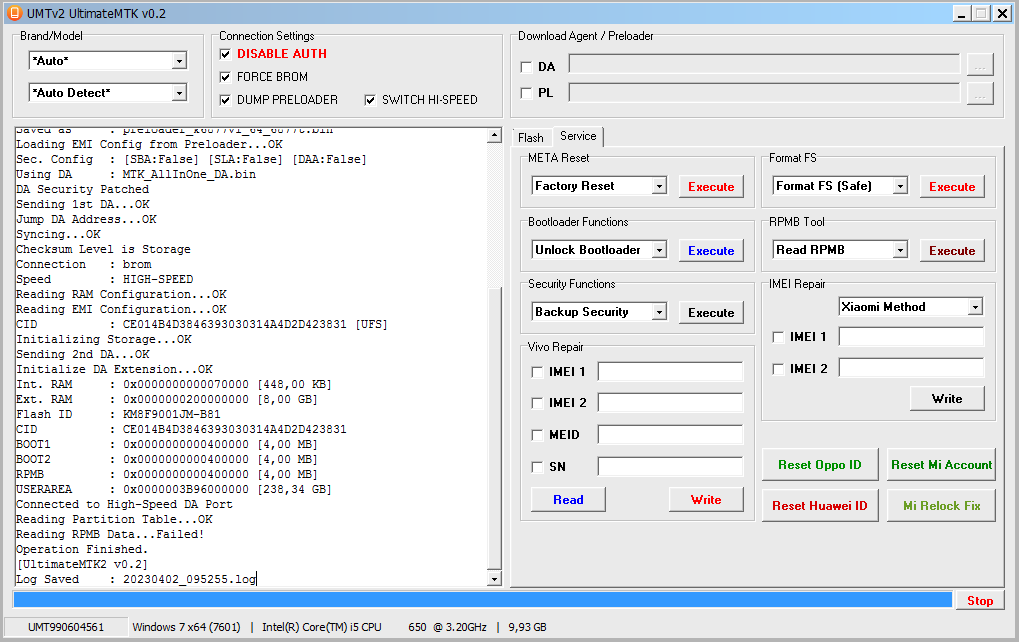Image resolution: width=1019 pixels, height=642 pixels.
Task: Toggle the FORCE BROM checkbox
Action: click(226, 77)
